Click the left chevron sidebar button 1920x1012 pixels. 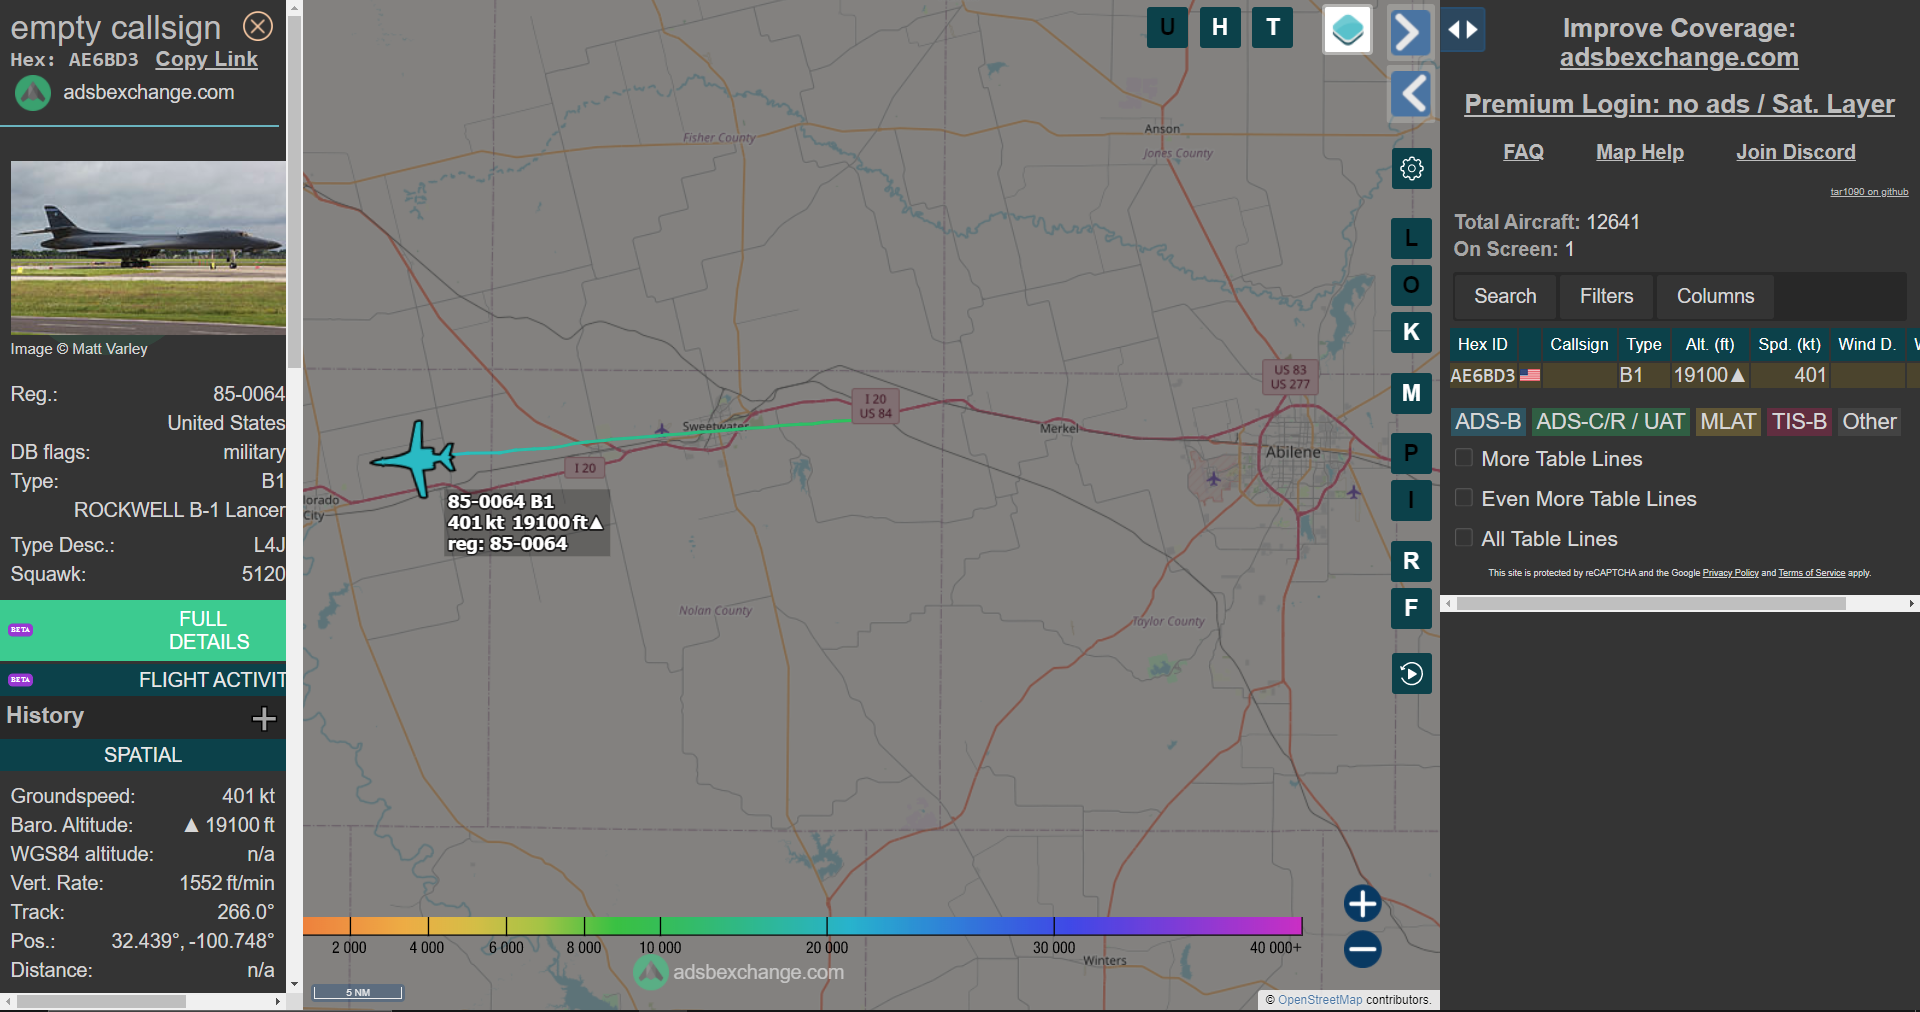coord(1412,95)
